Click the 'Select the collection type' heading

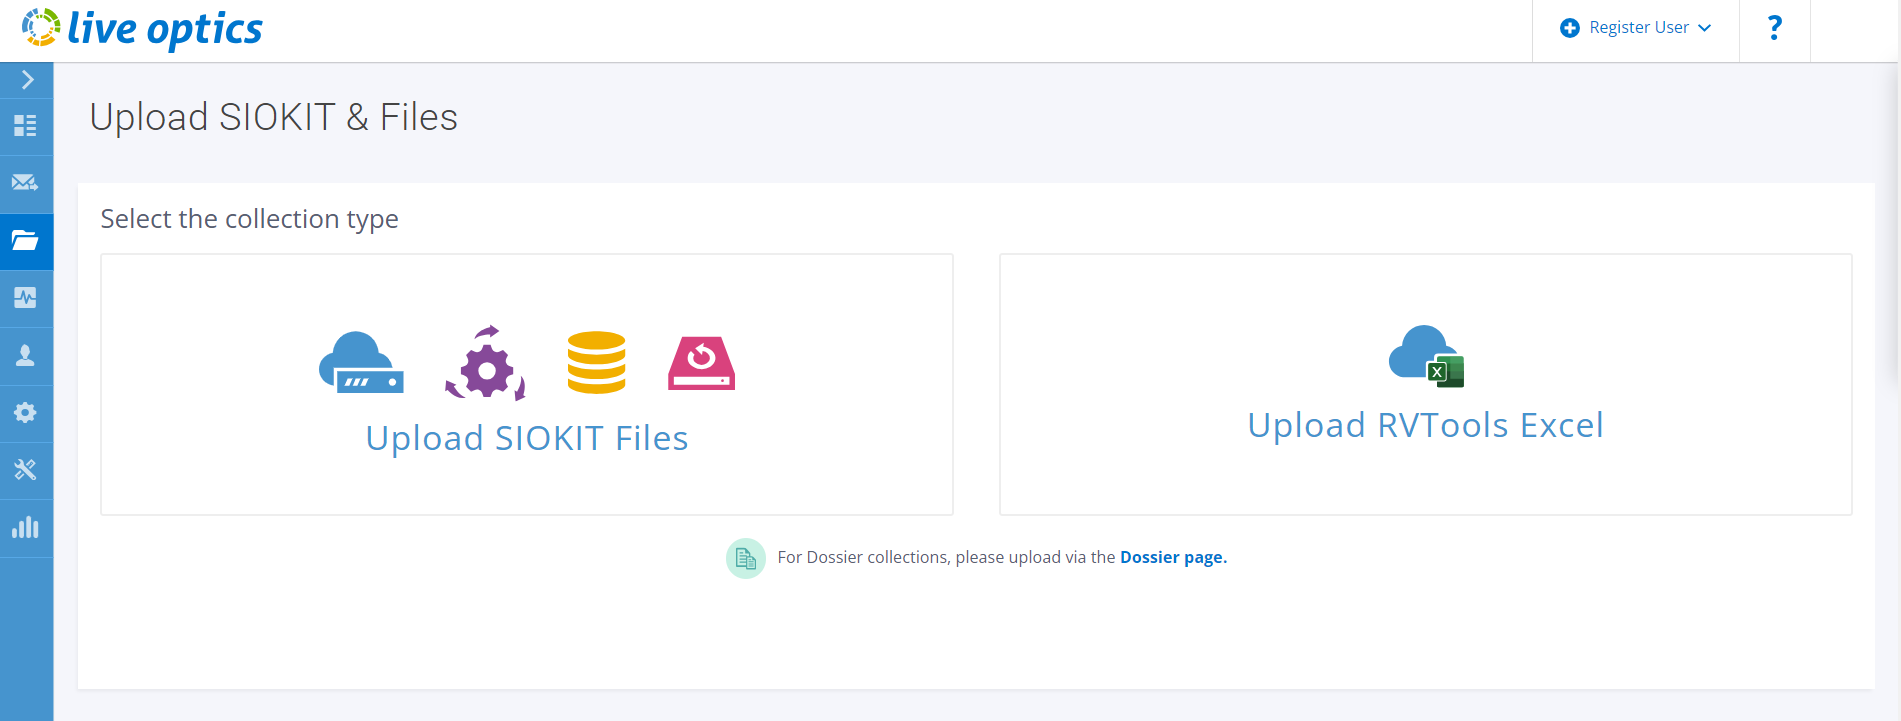pos(250,219)
